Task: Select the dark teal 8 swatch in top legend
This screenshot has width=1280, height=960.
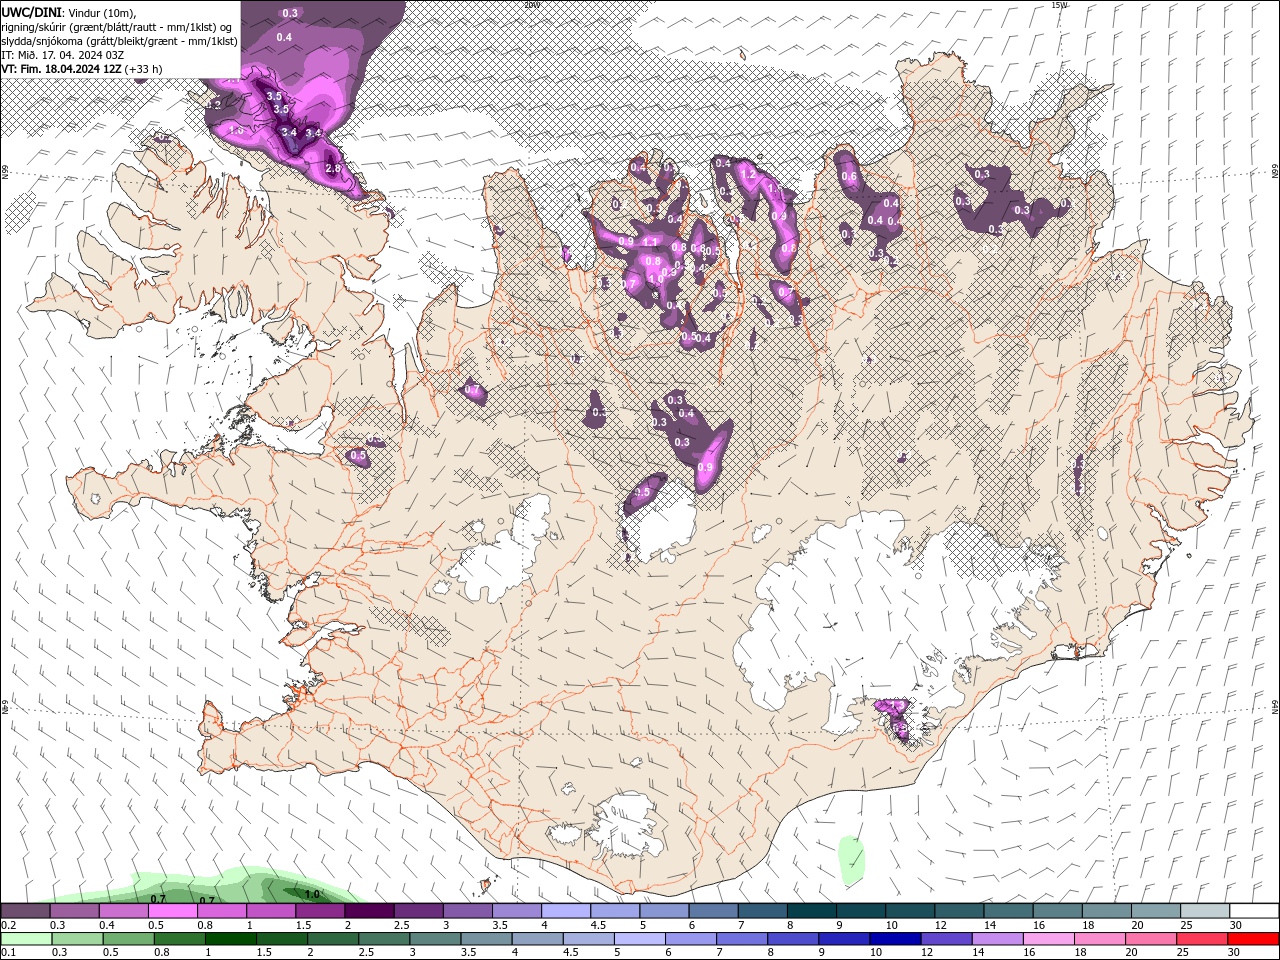Action: point(812,911)
